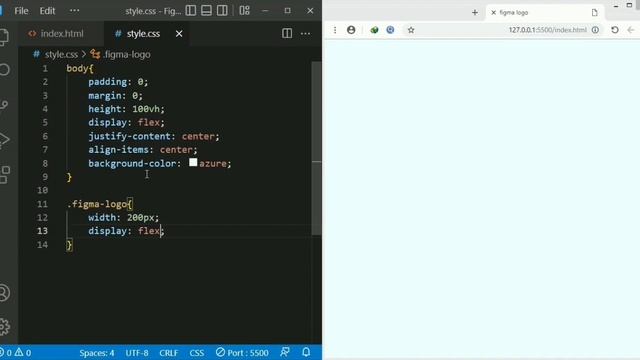
Task: Stop the Live Server on Port 5500
Action: (x=242, y=353)
